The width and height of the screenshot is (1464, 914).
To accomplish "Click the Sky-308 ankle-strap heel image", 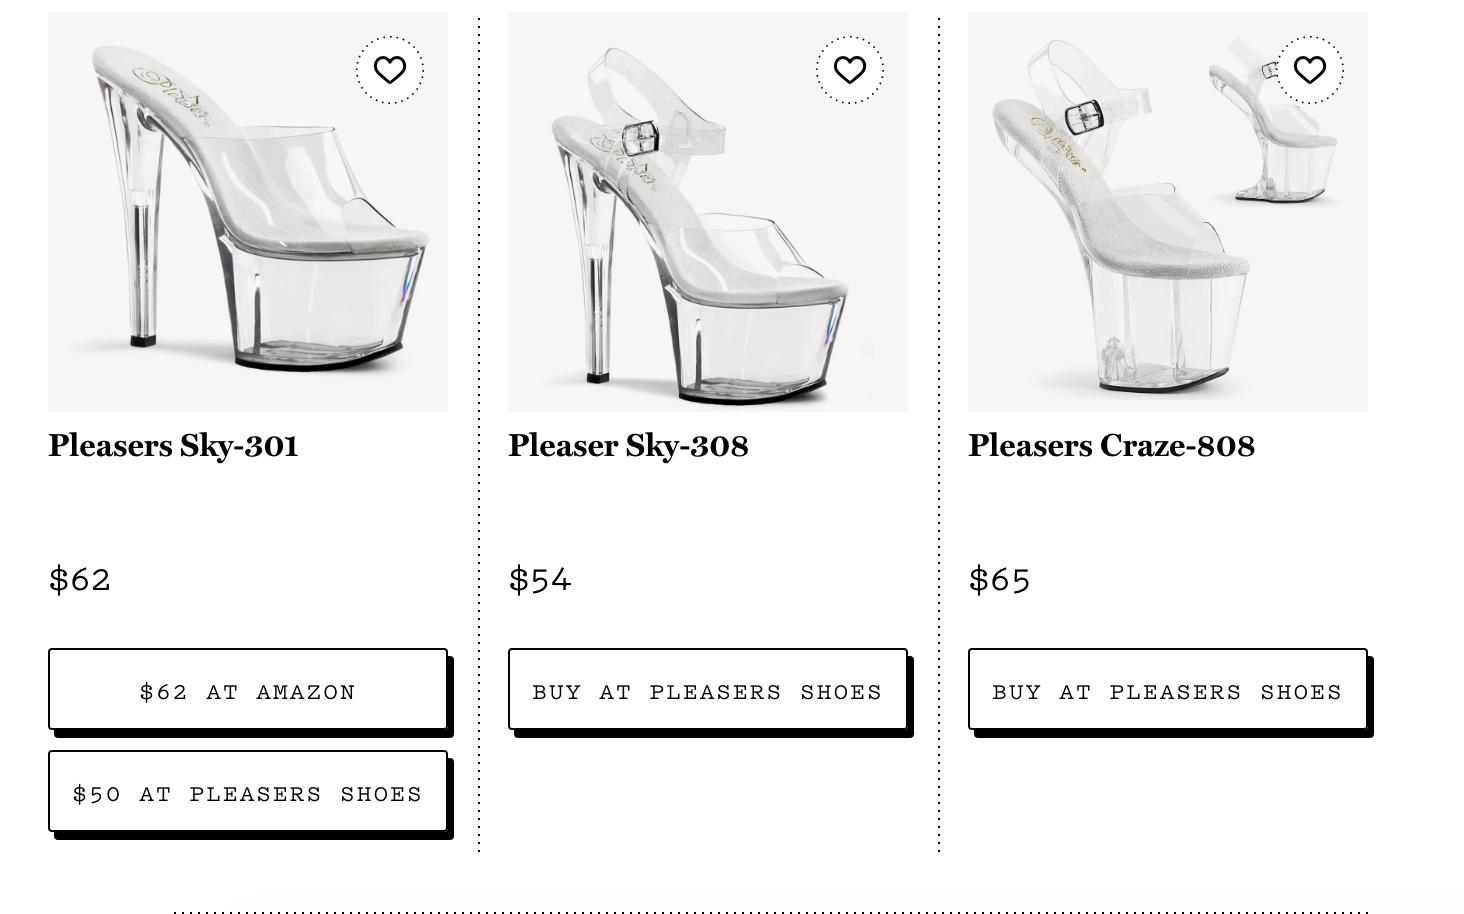I will pos(708,212).
